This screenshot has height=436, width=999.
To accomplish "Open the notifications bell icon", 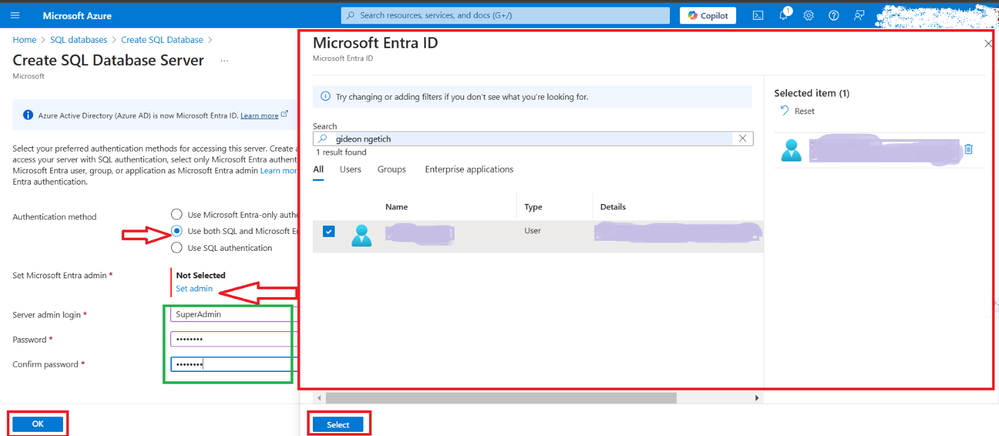I will [784, 15].
